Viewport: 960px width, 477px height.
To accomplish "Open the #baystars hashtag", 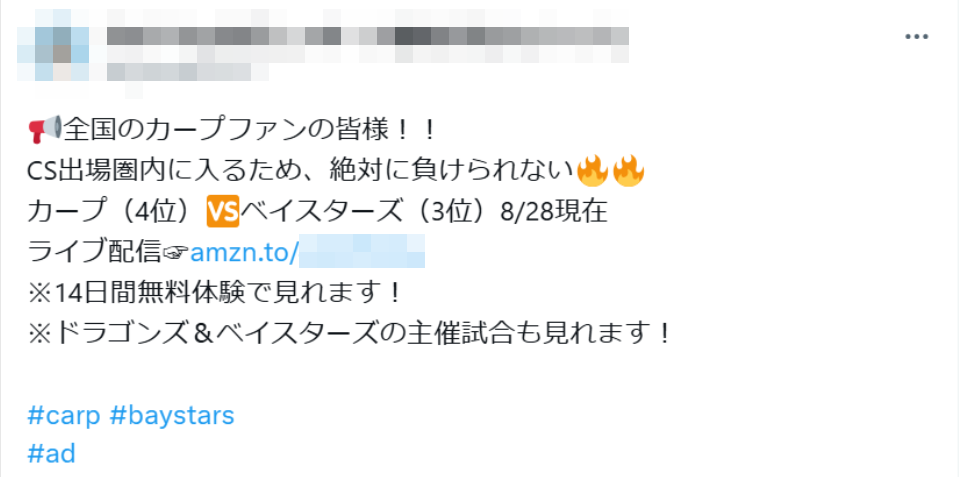I will pos(172,416).
